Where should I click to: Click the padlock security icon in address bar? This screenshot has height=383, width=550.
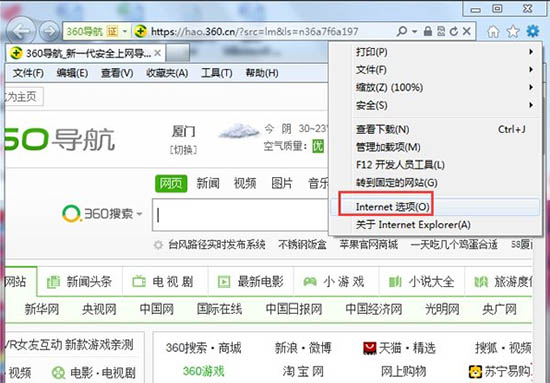(x=428, y=32)
